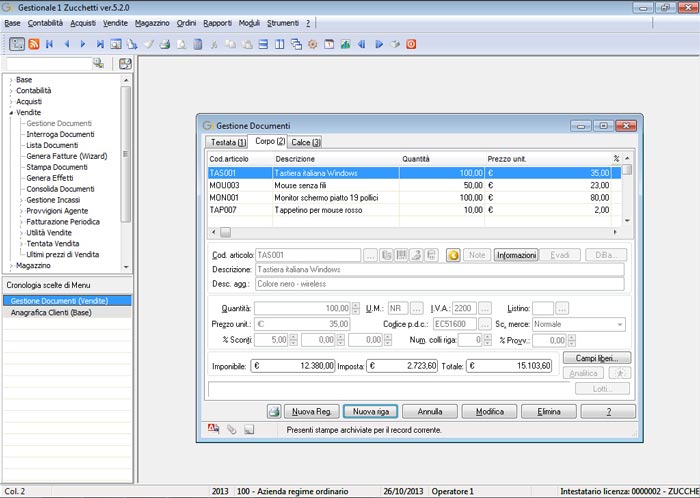This screenshot has height=498, width=700.
Task: Click the printer icon in main toolbar
Action: (165, 44)
